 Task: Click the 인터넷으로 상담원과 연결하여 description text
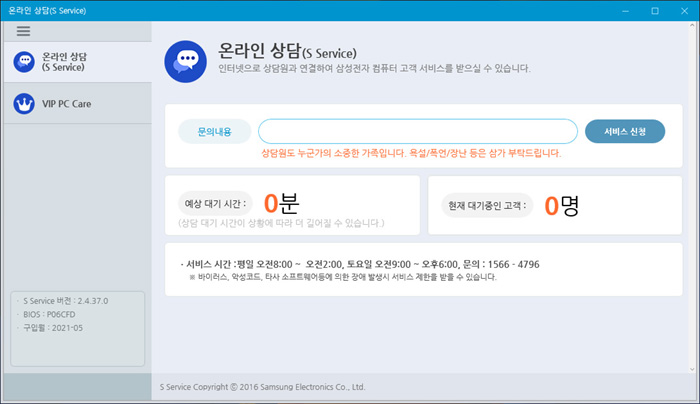click(374, 69)
